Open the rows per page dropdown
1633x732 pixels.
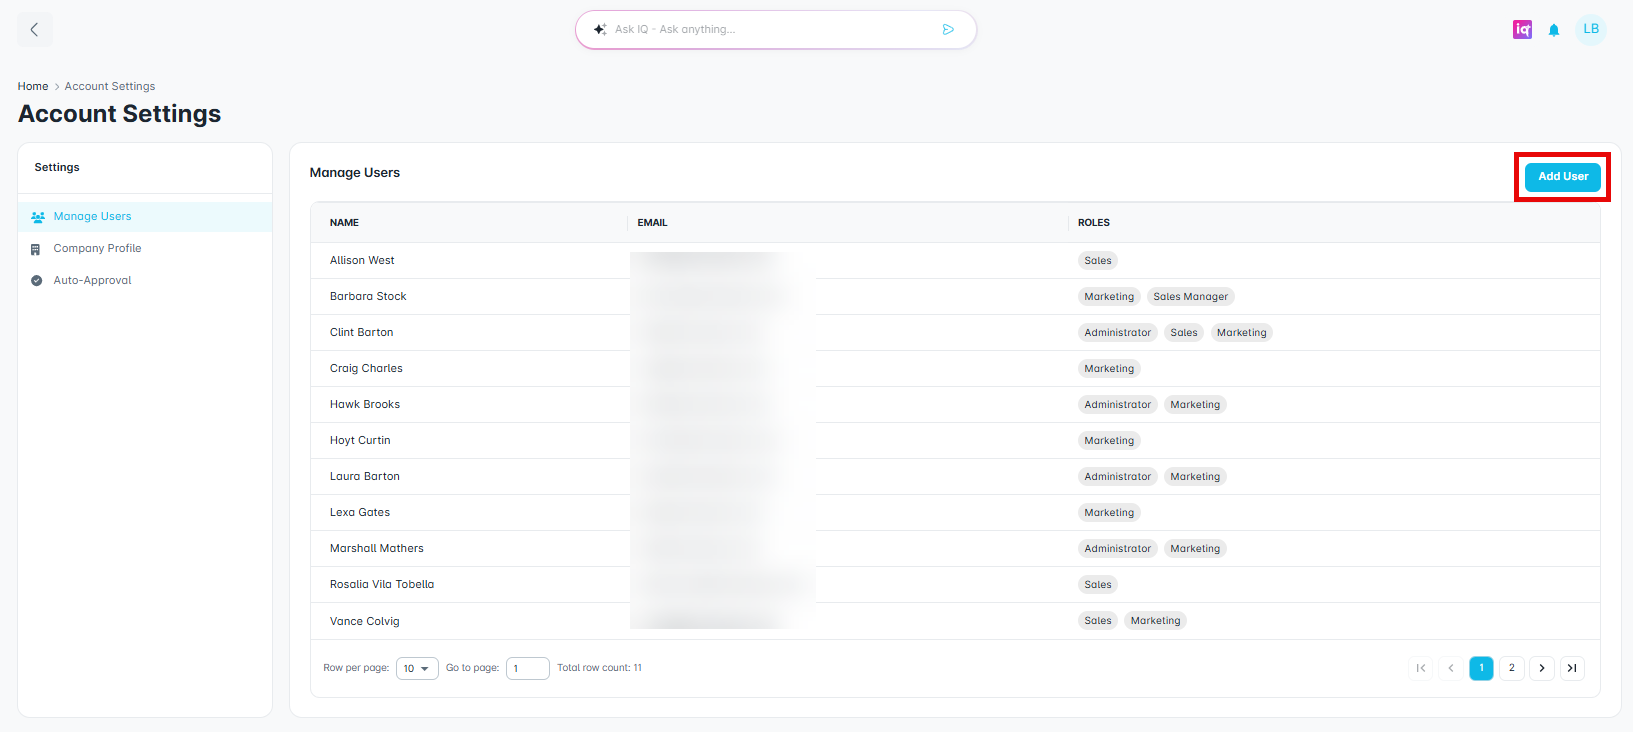pos(417,668)
